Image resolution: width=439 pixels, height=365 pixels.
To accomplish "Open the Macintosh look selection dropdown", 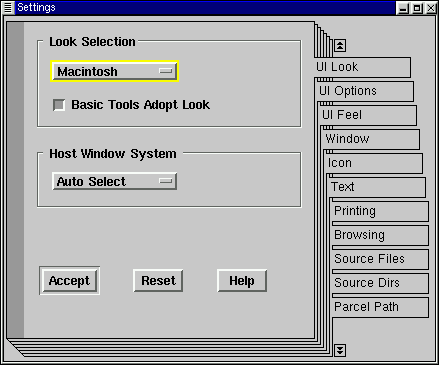I will (x=115, y=71).
